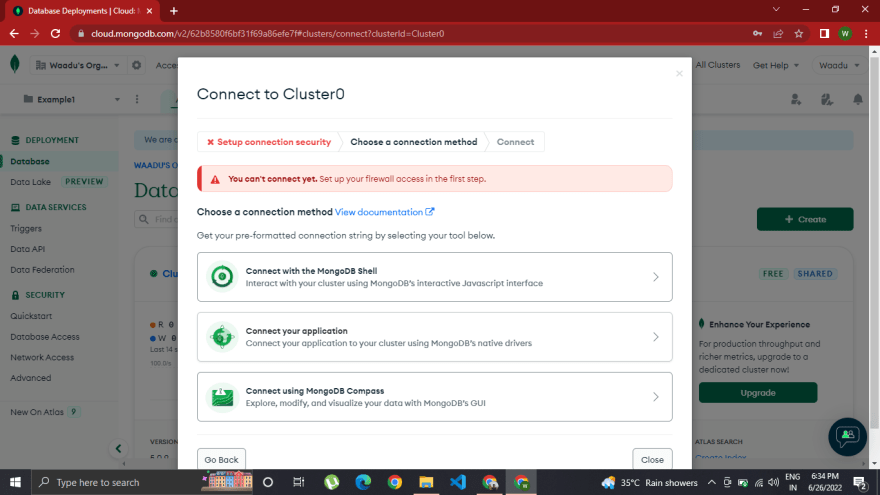The width and height of the screenshot is (880, 495).
Task: Select Choose a connection method step
Action: click(414, 142)
